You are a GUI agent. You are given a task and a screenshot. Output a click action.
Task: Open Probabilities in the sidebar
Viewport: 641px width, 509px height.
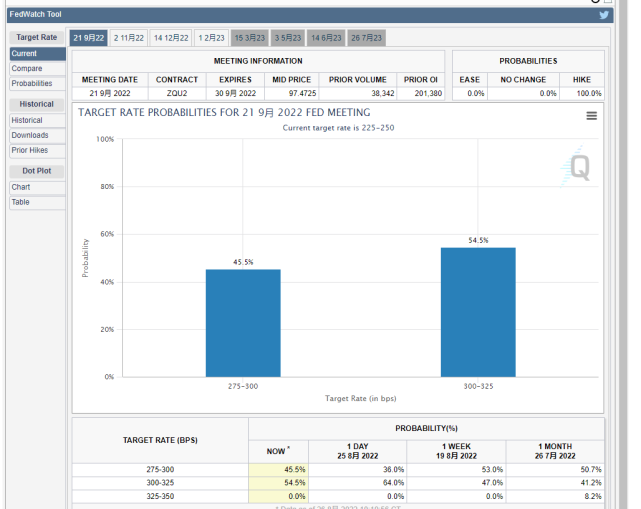[x=32, y=83]
